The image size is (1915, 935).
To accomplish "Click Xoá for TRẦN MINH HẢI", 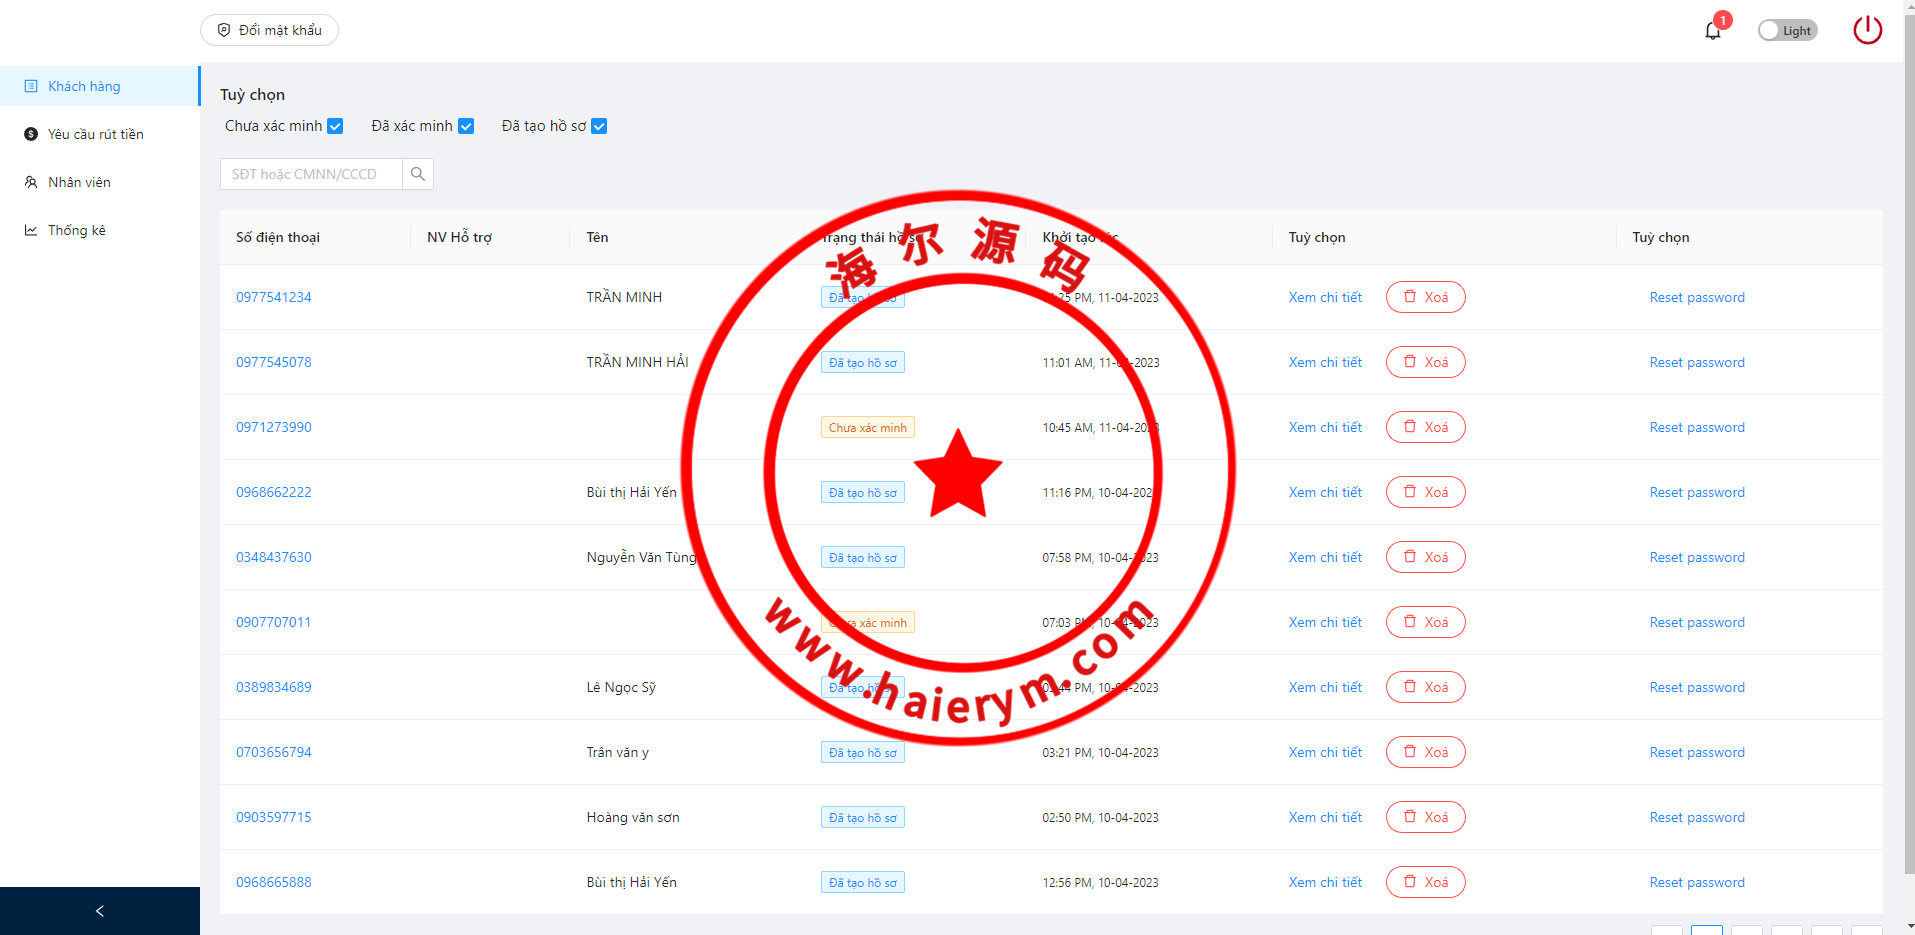I will 1425,362.
